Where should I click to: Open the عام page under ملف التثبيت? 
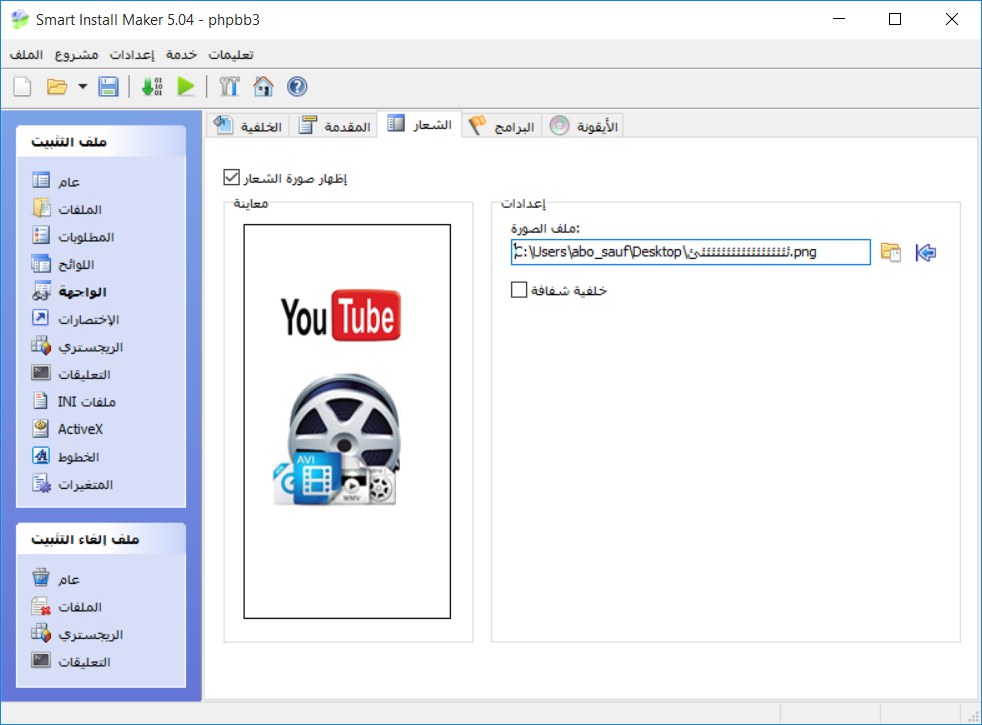pos(56,182)
